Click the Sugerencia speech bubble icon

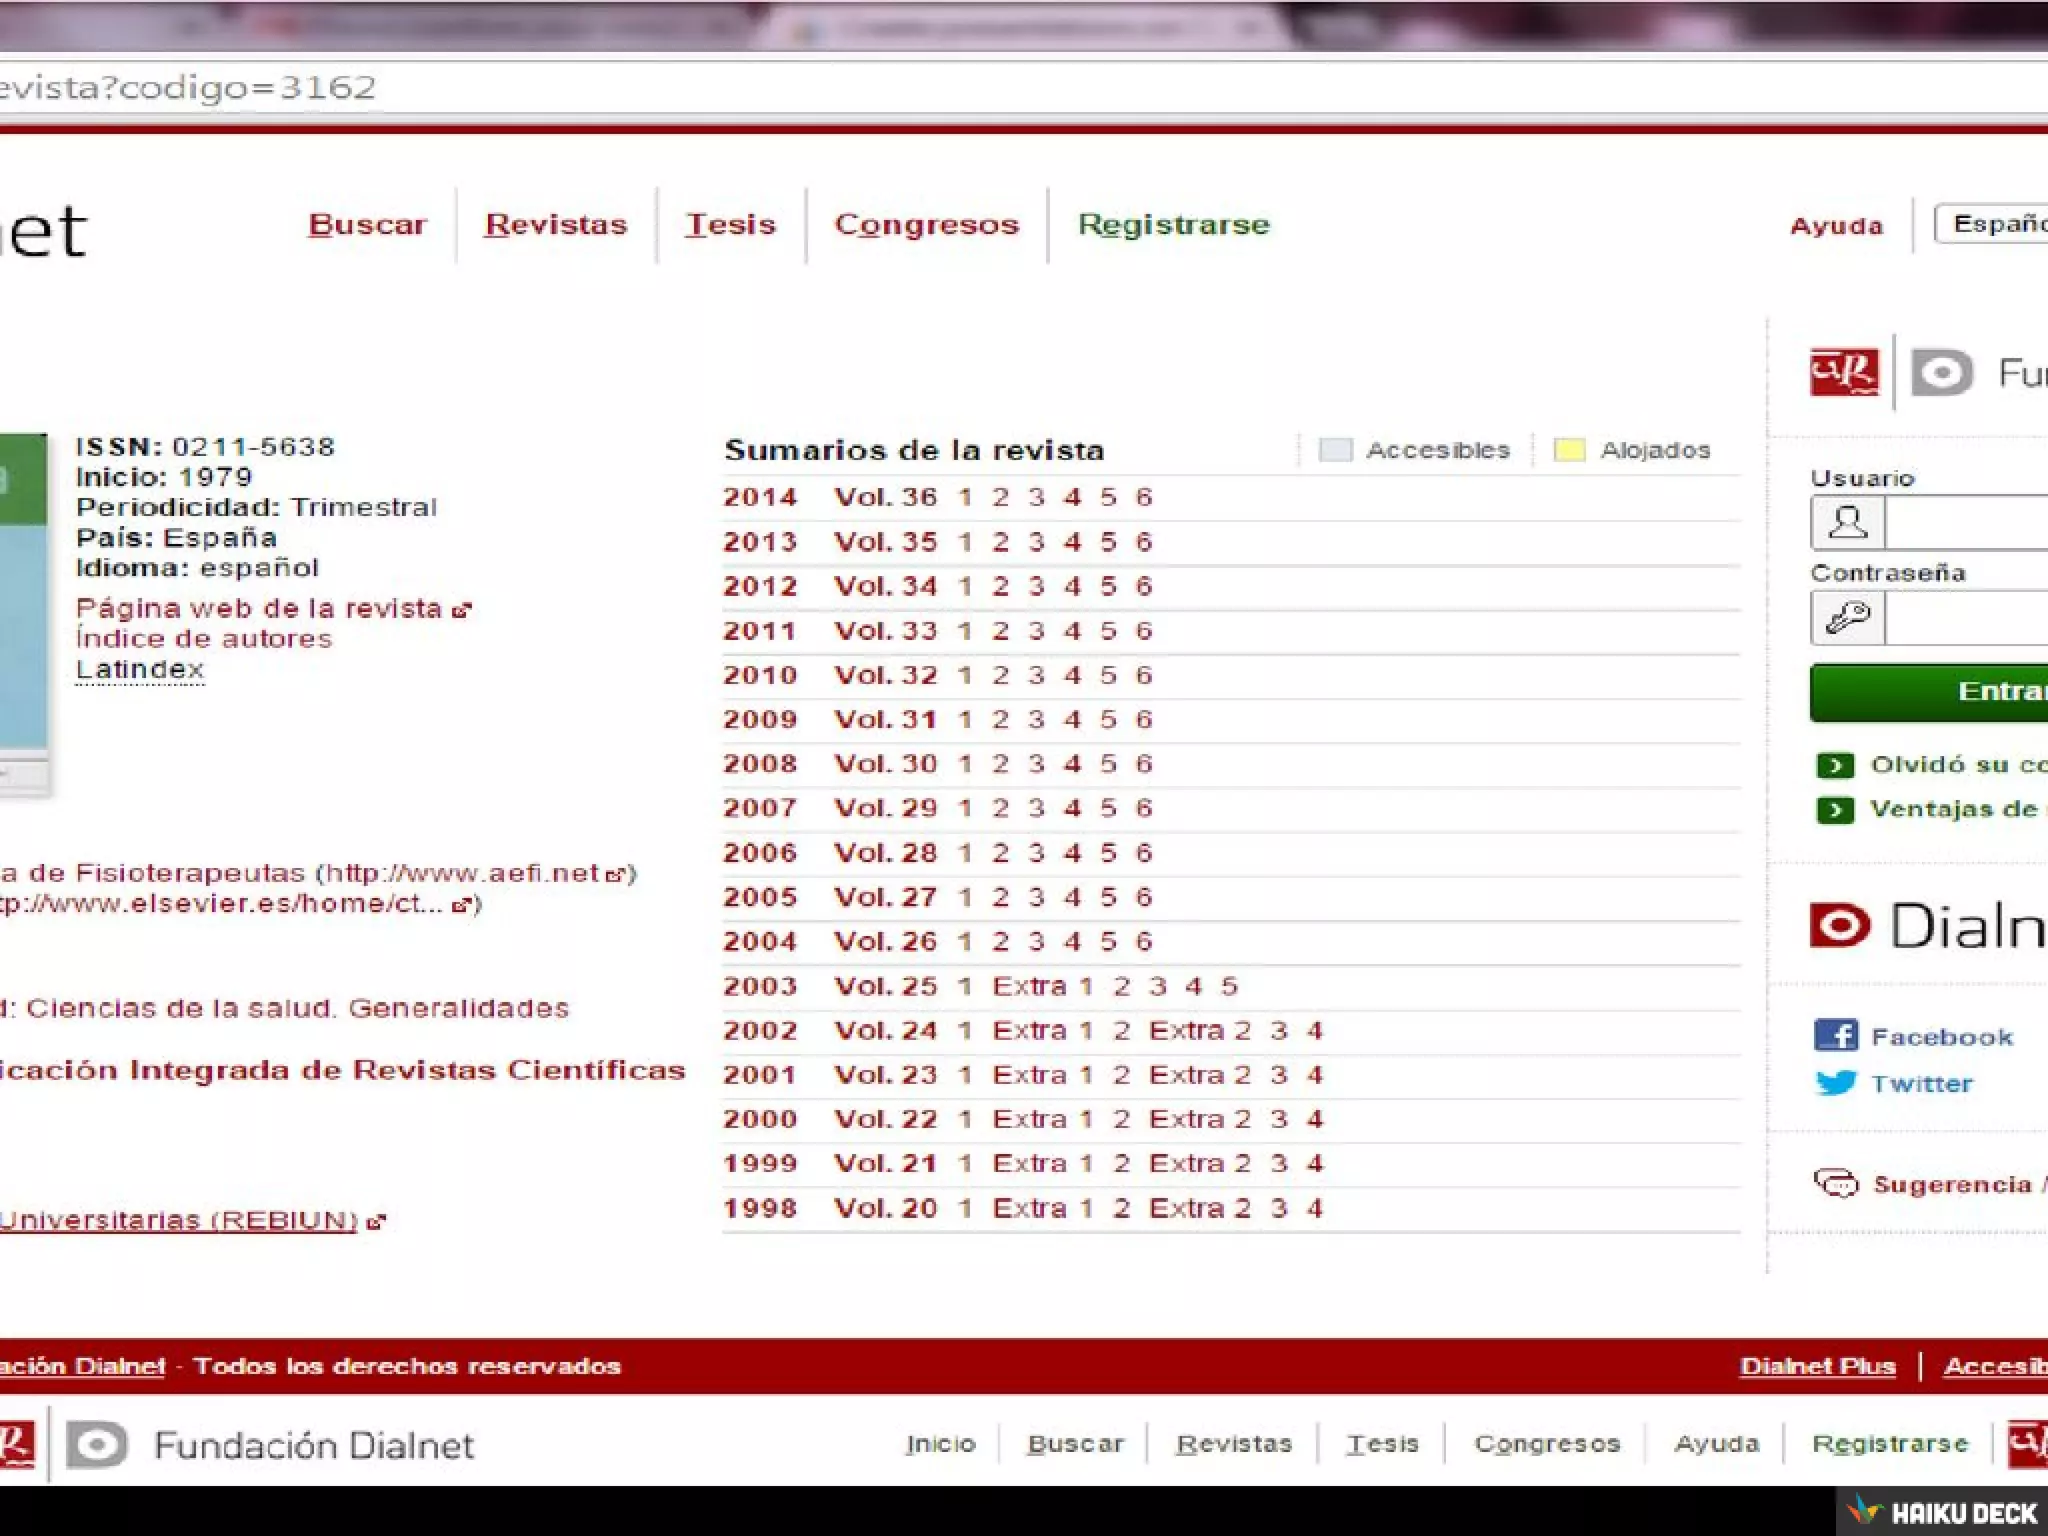click(x=1835, y=1184)
